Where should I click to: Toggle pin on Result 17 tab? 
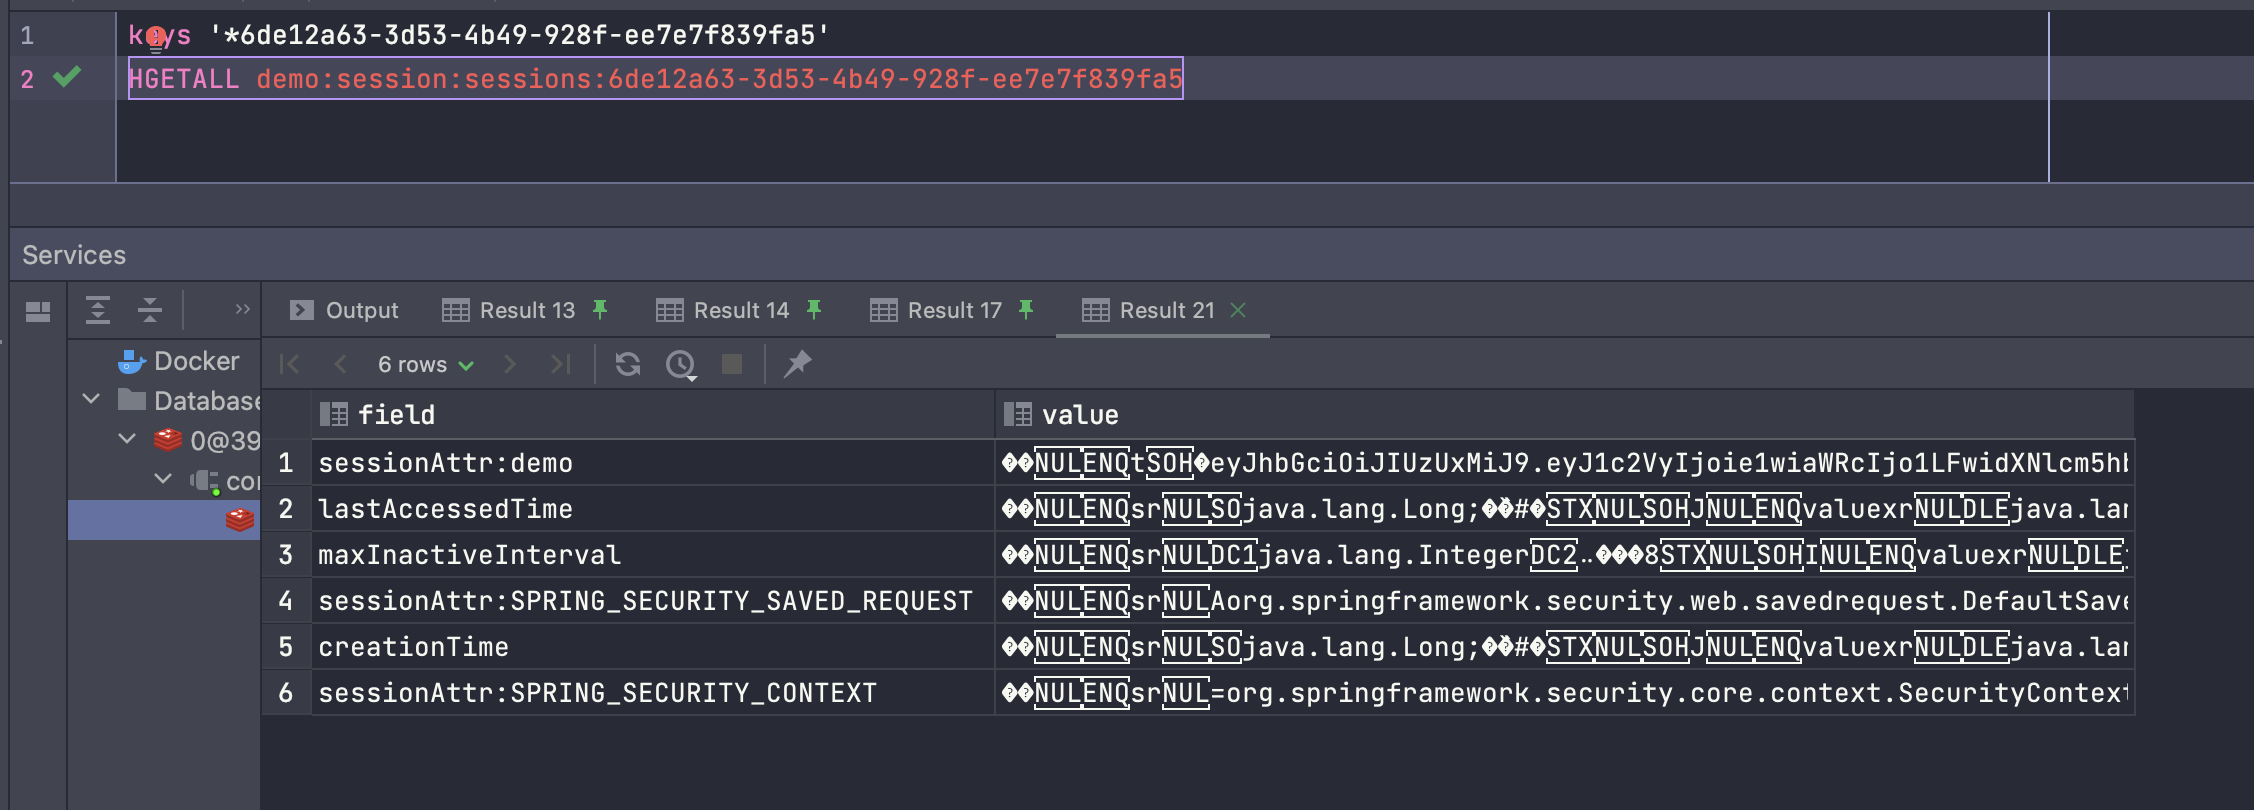(x=1026, y=310)
